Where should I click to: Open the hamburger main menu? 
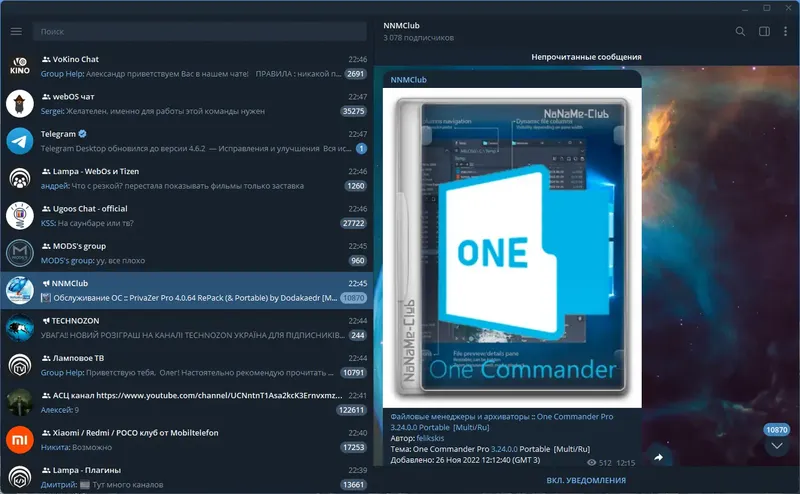[16, 32]
